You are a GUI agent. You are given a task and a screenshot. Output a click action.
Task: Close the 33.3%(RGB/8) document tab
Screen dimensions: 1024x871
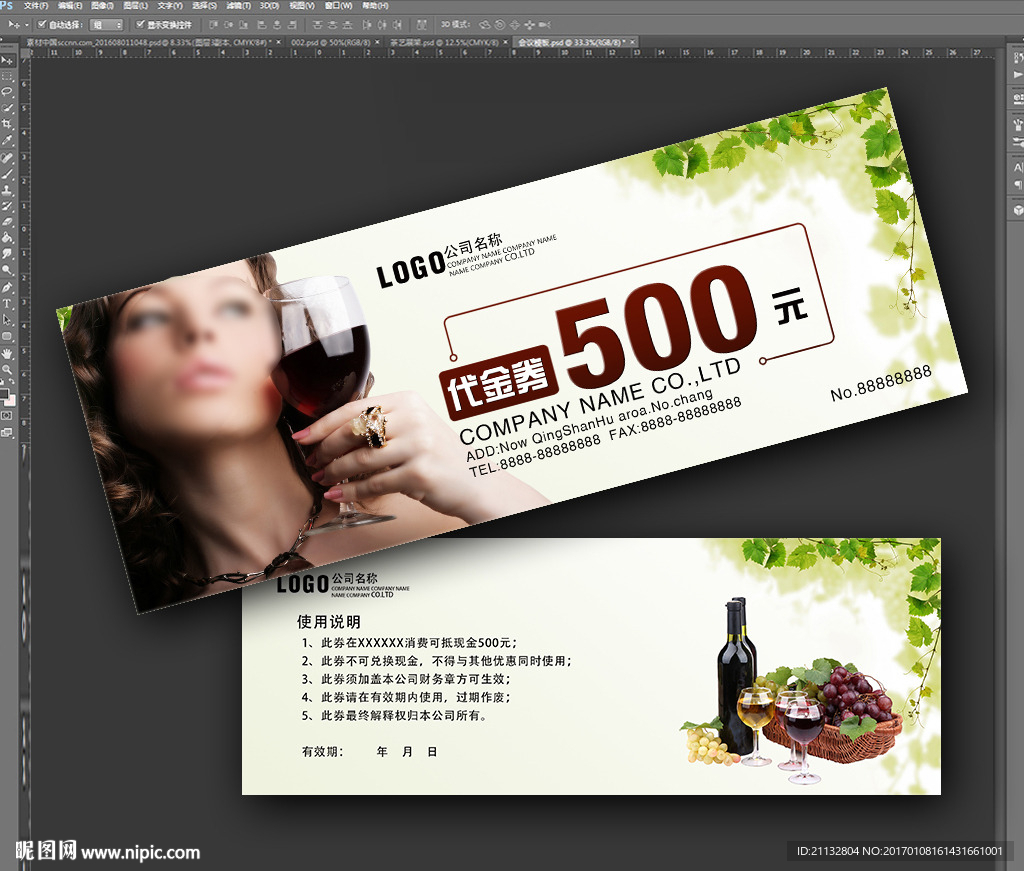pyautogui.click(x=632, y=42)
